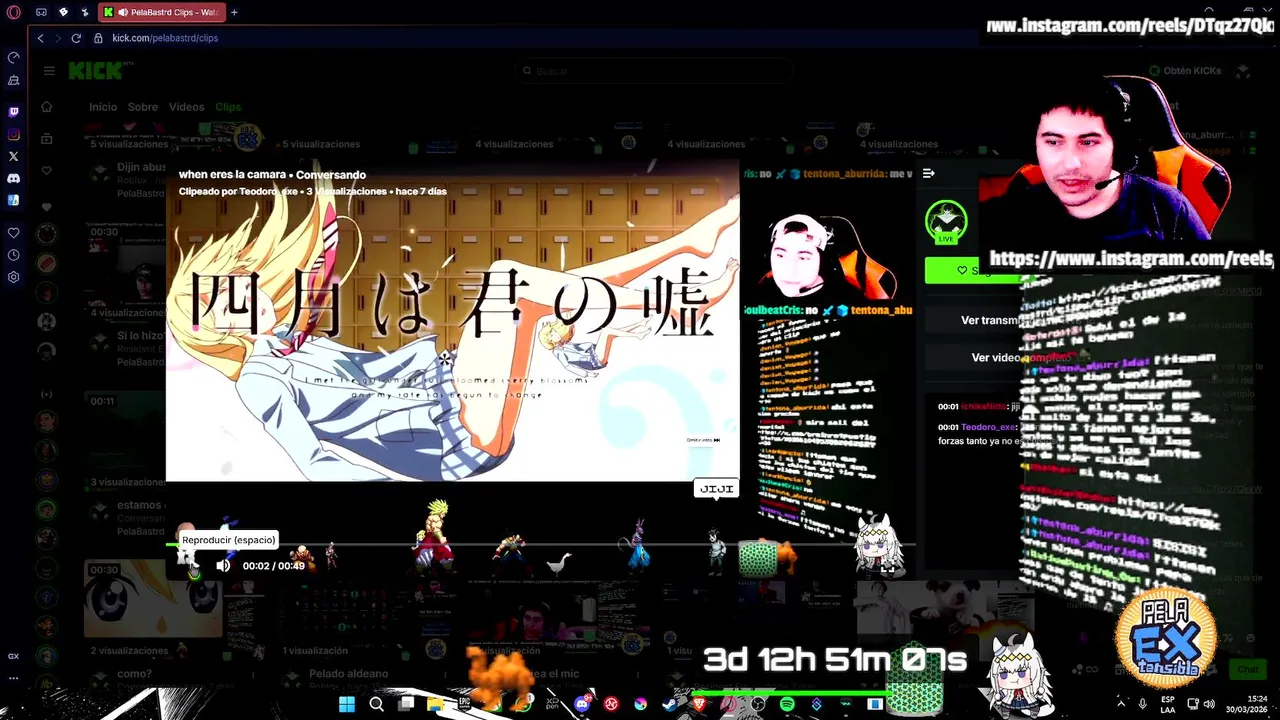This screenshot has width=1280, height=720.
Task: Toggle Kick hamburger navigation menu
Action: point(48,71)
